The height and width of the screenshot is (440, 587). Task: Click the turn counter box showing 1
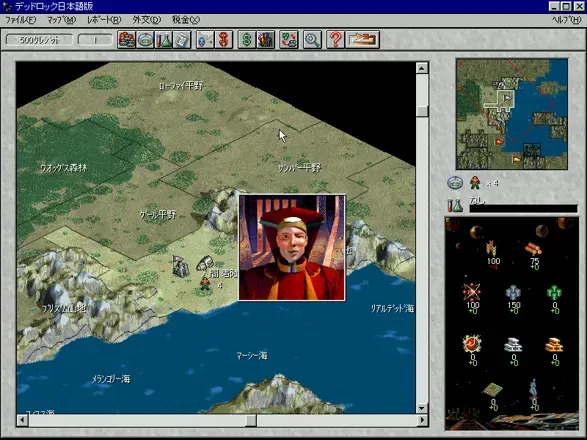[95, 40]
